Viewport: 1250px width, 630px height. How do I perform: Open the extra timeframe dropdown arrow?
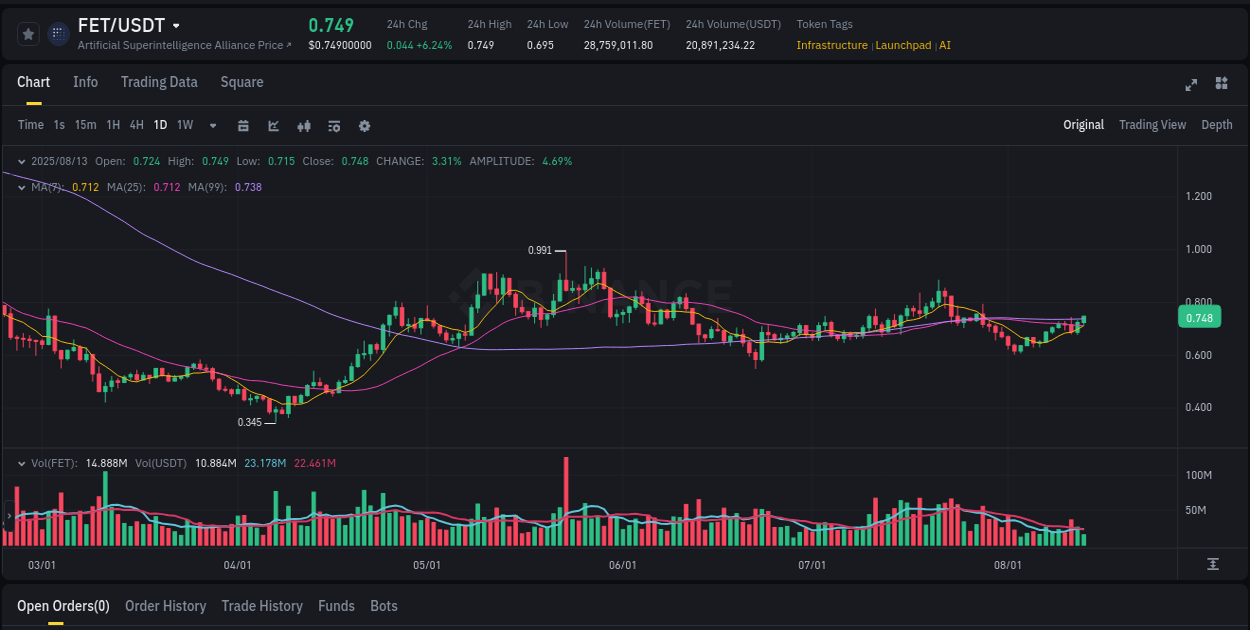[212, 126]
